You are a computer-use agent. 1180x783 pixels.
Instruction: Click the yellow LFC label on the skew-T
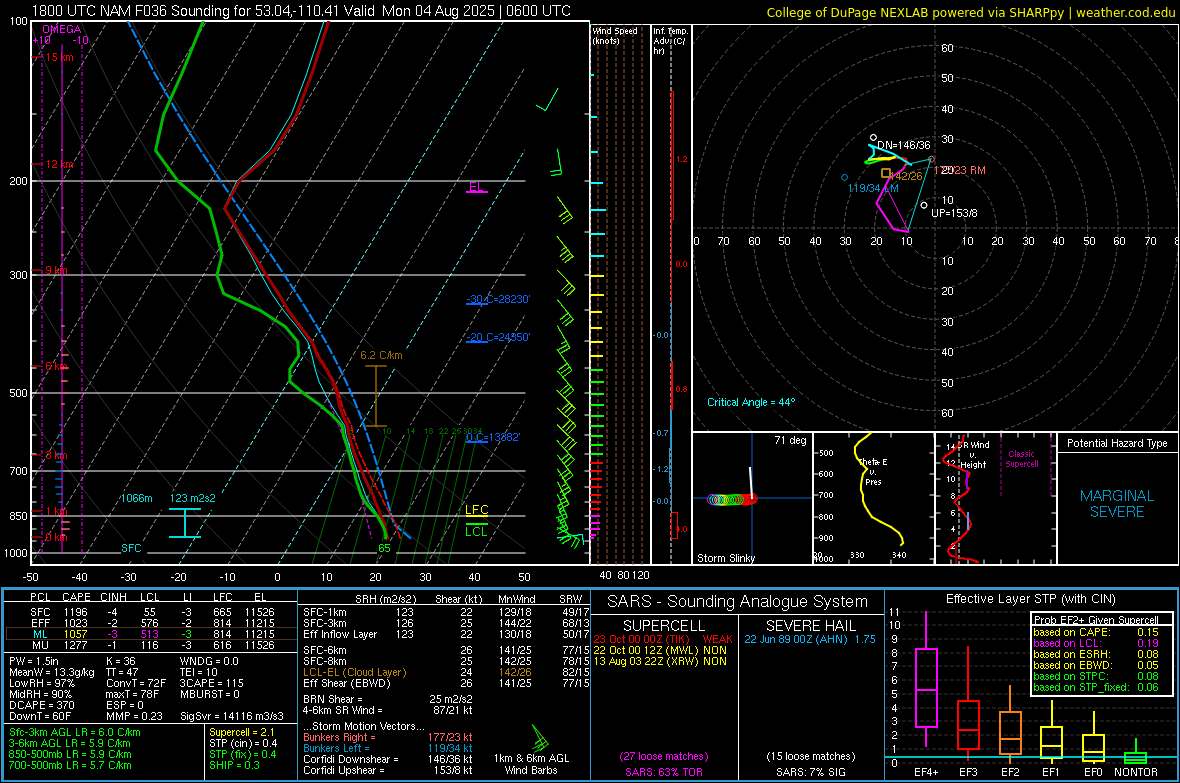coord(476,510)
